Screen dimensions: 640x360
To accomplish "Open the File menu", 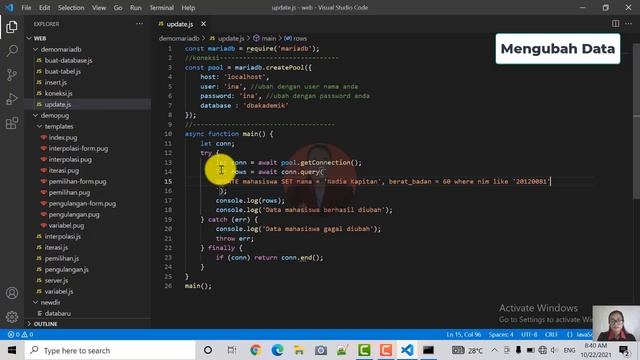I will [26, 8].
